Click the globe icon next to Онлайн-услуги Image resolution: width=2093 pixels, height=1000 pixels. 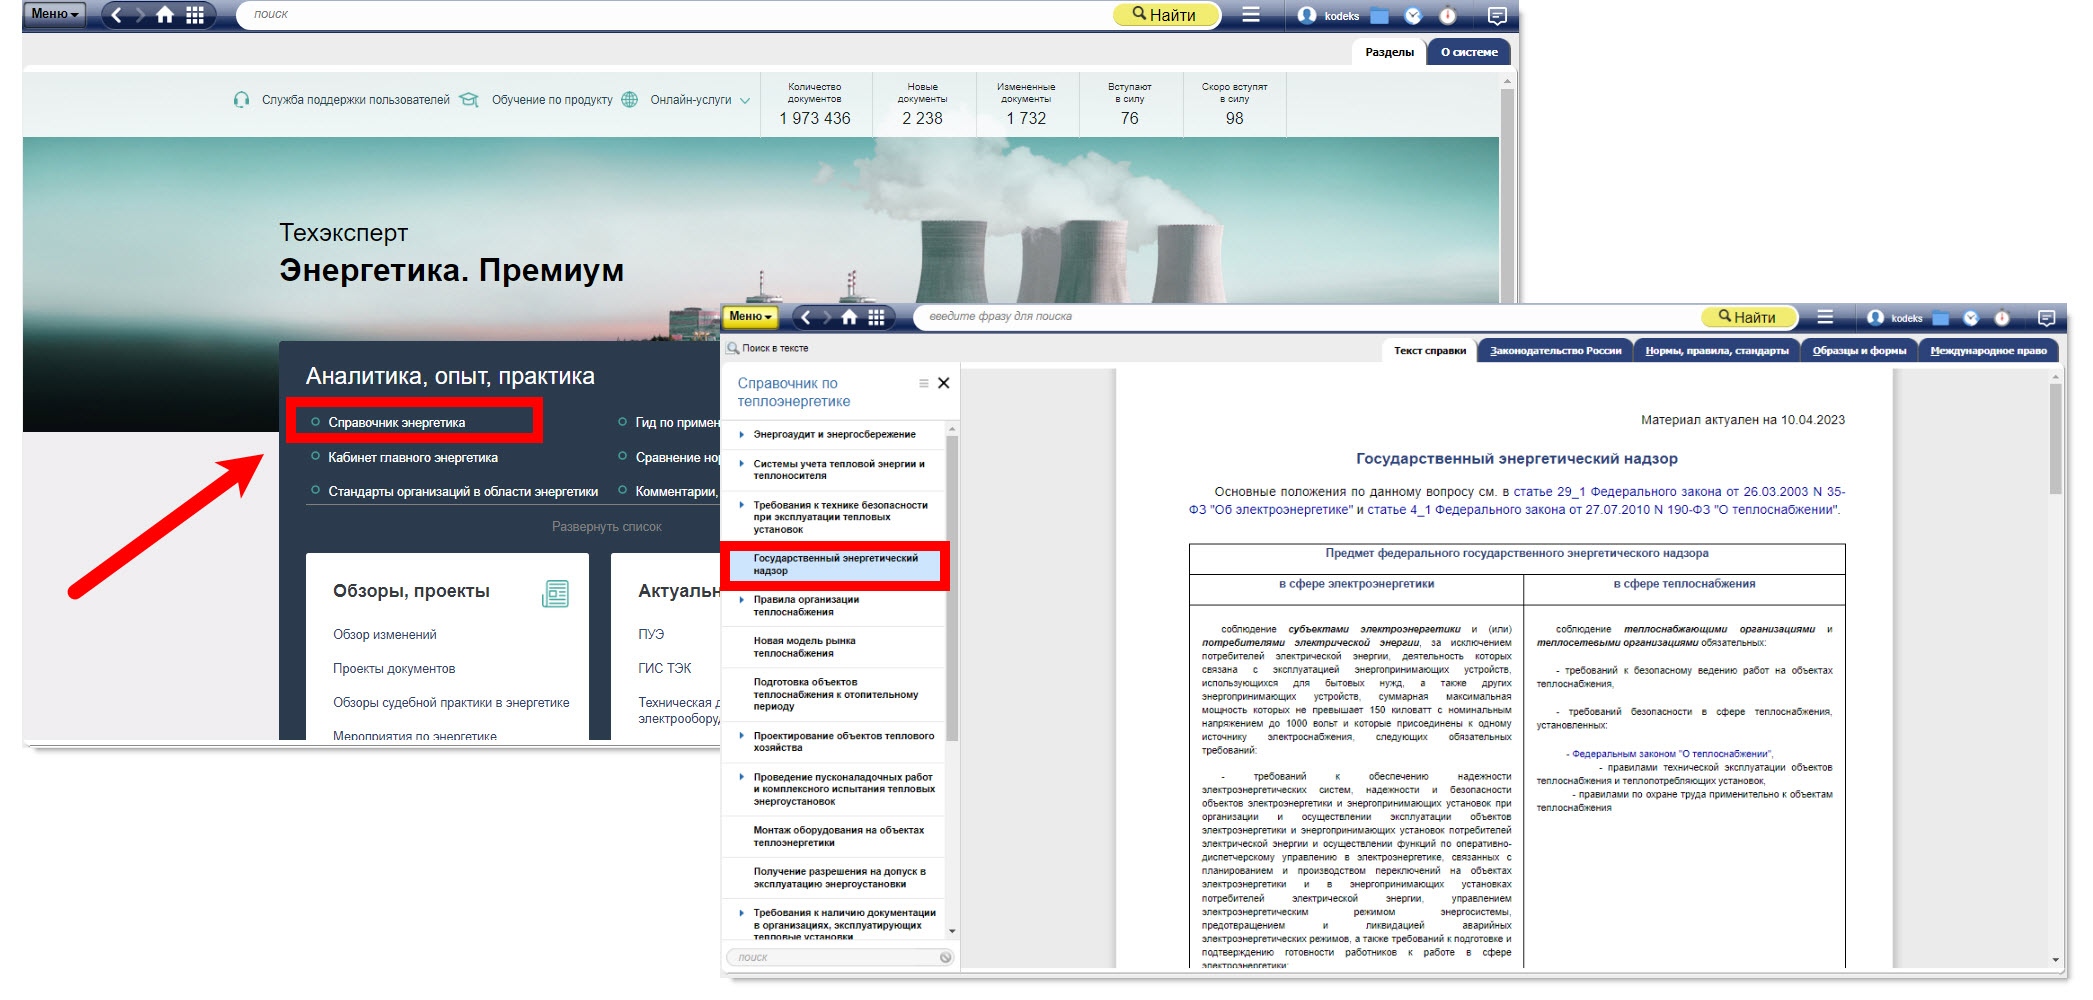point(630,100)
